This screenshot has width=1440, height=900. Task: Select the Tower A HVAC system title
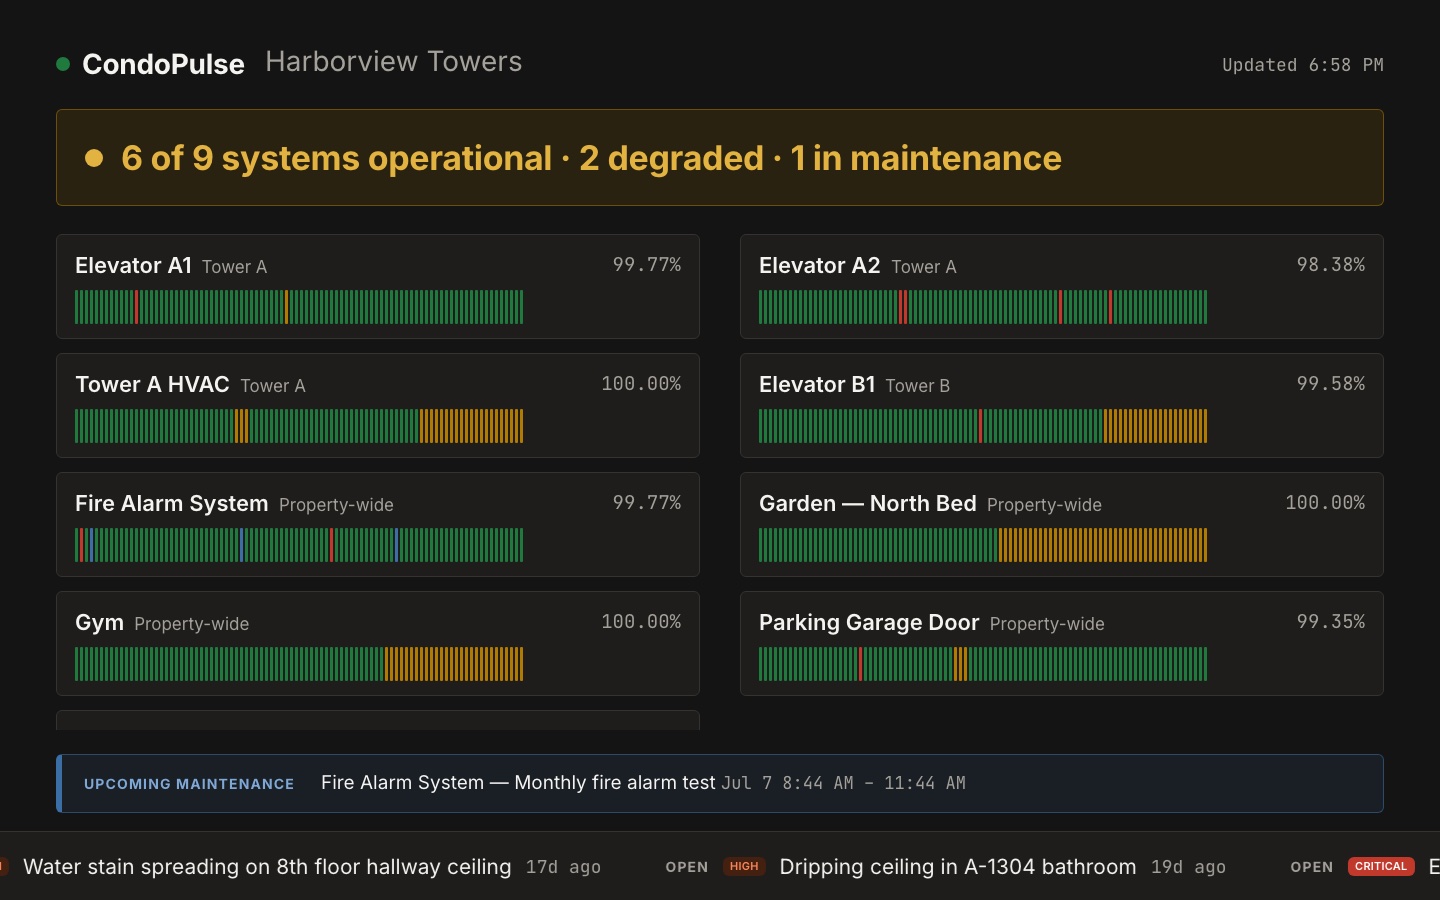pos(152,384)
